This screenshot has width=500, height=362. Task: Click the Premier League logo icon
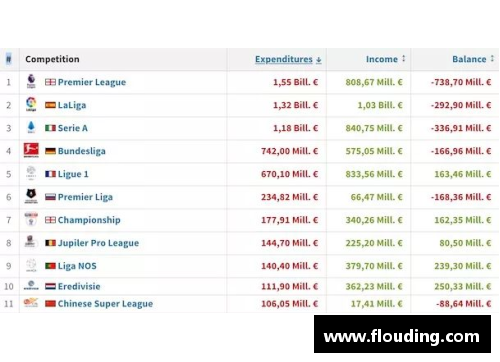31,82
